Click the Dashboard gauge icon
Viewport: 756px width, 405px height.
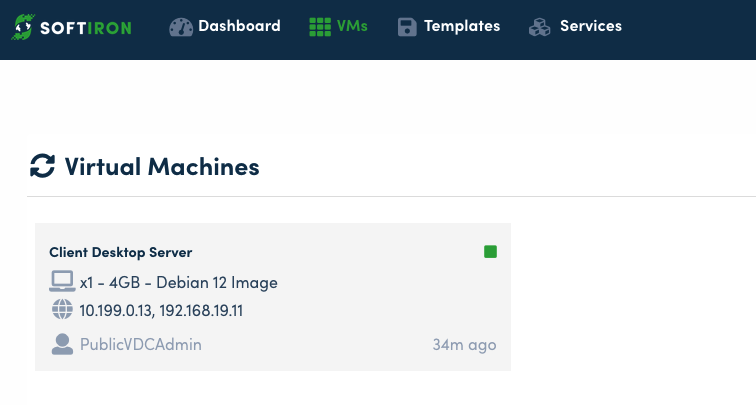click(180, 27)
